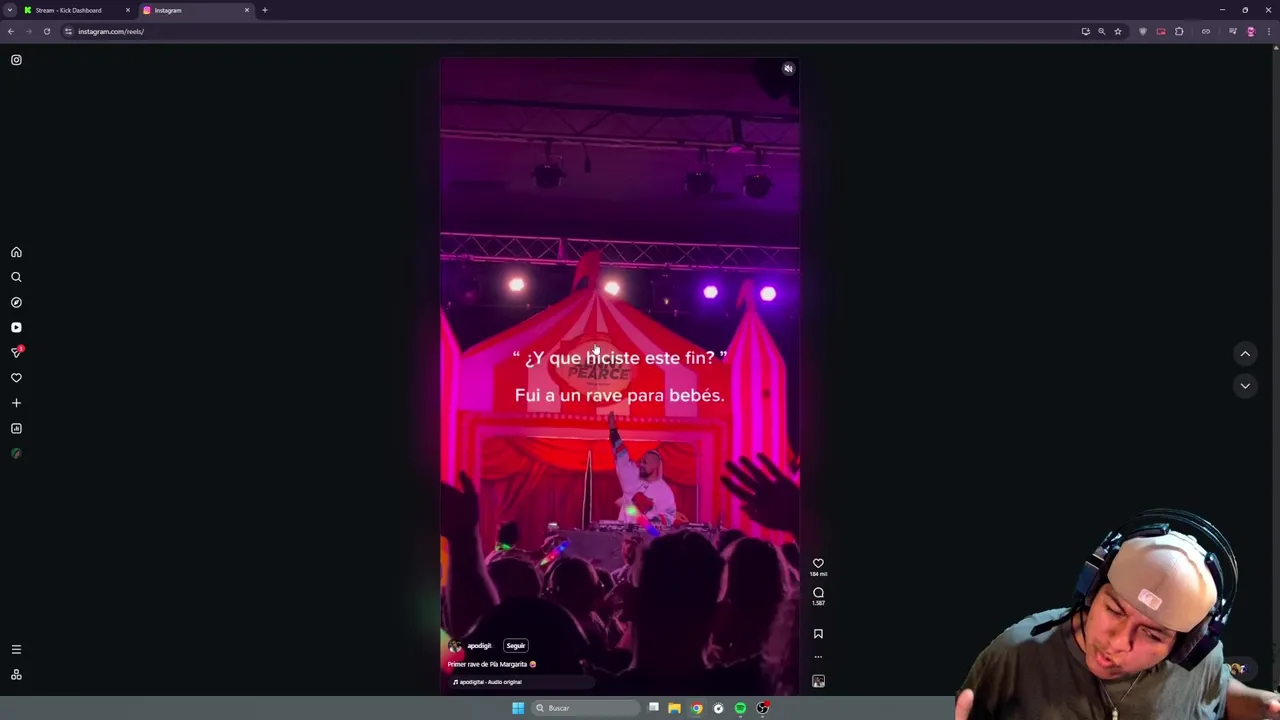1280x720 pixels.
Task: Open the Chrome profile avatar
Action: (x=1251, y=31)
